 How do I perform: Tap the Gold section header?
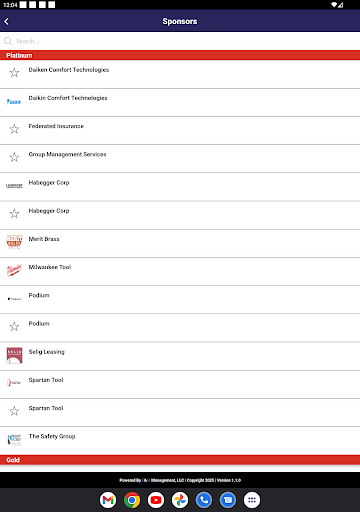(180, 460)
